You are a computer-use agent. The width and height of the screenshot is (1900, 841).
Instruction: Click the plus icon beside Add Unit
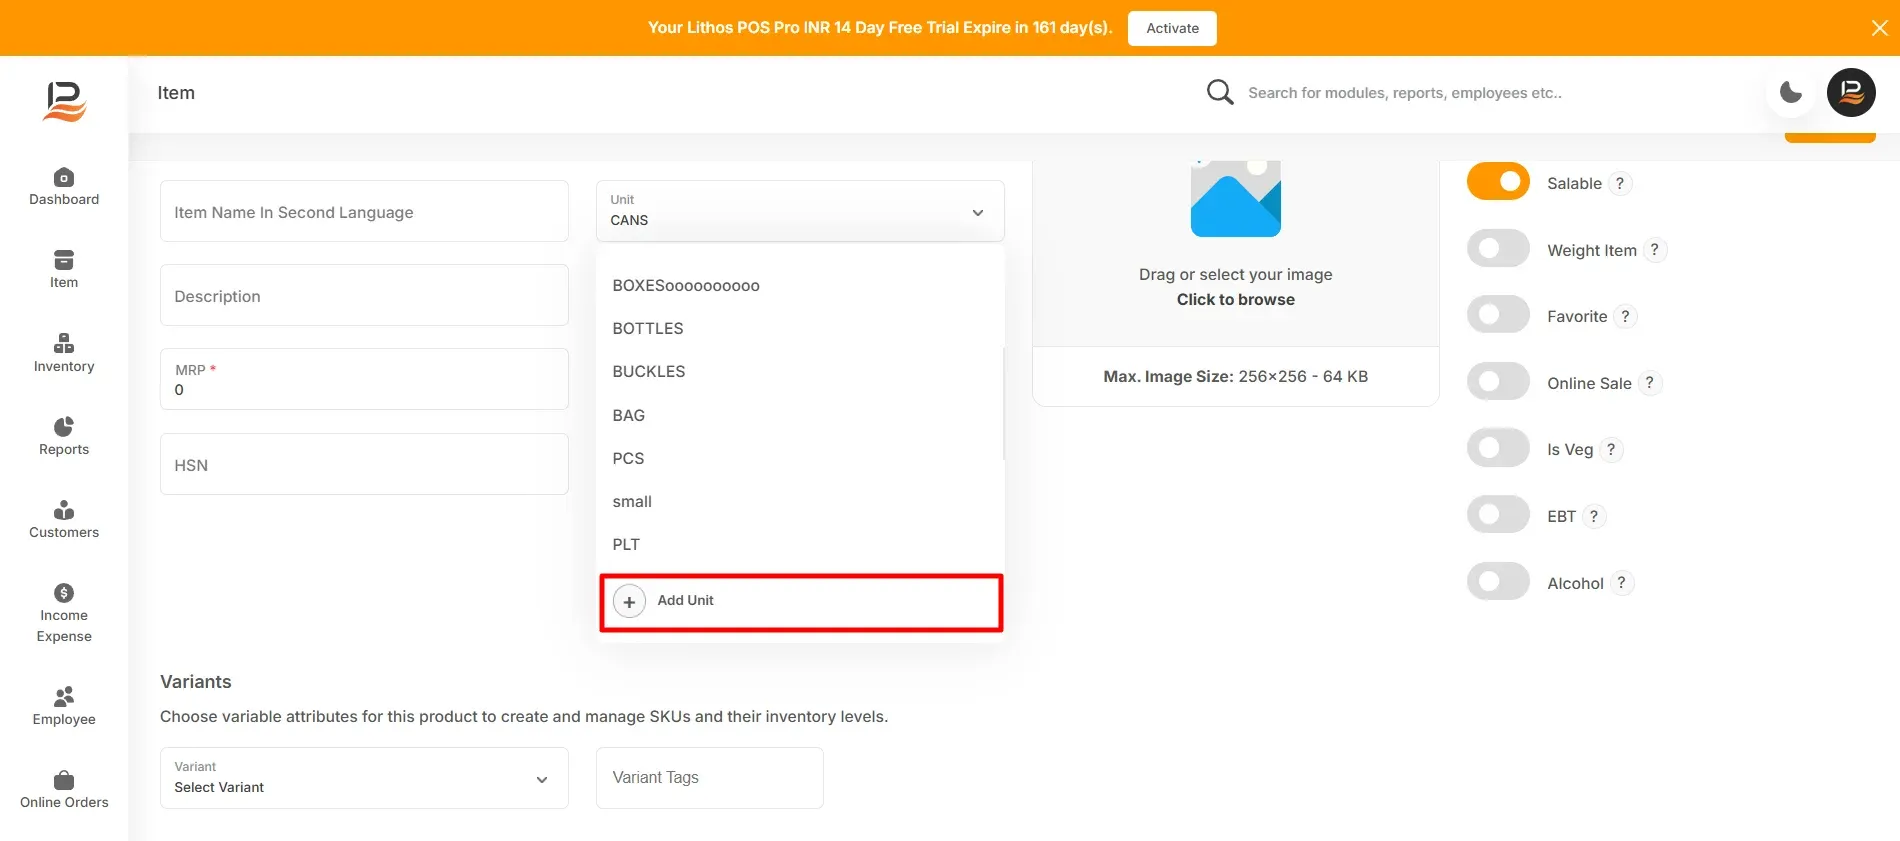click(x=629, y=602)
